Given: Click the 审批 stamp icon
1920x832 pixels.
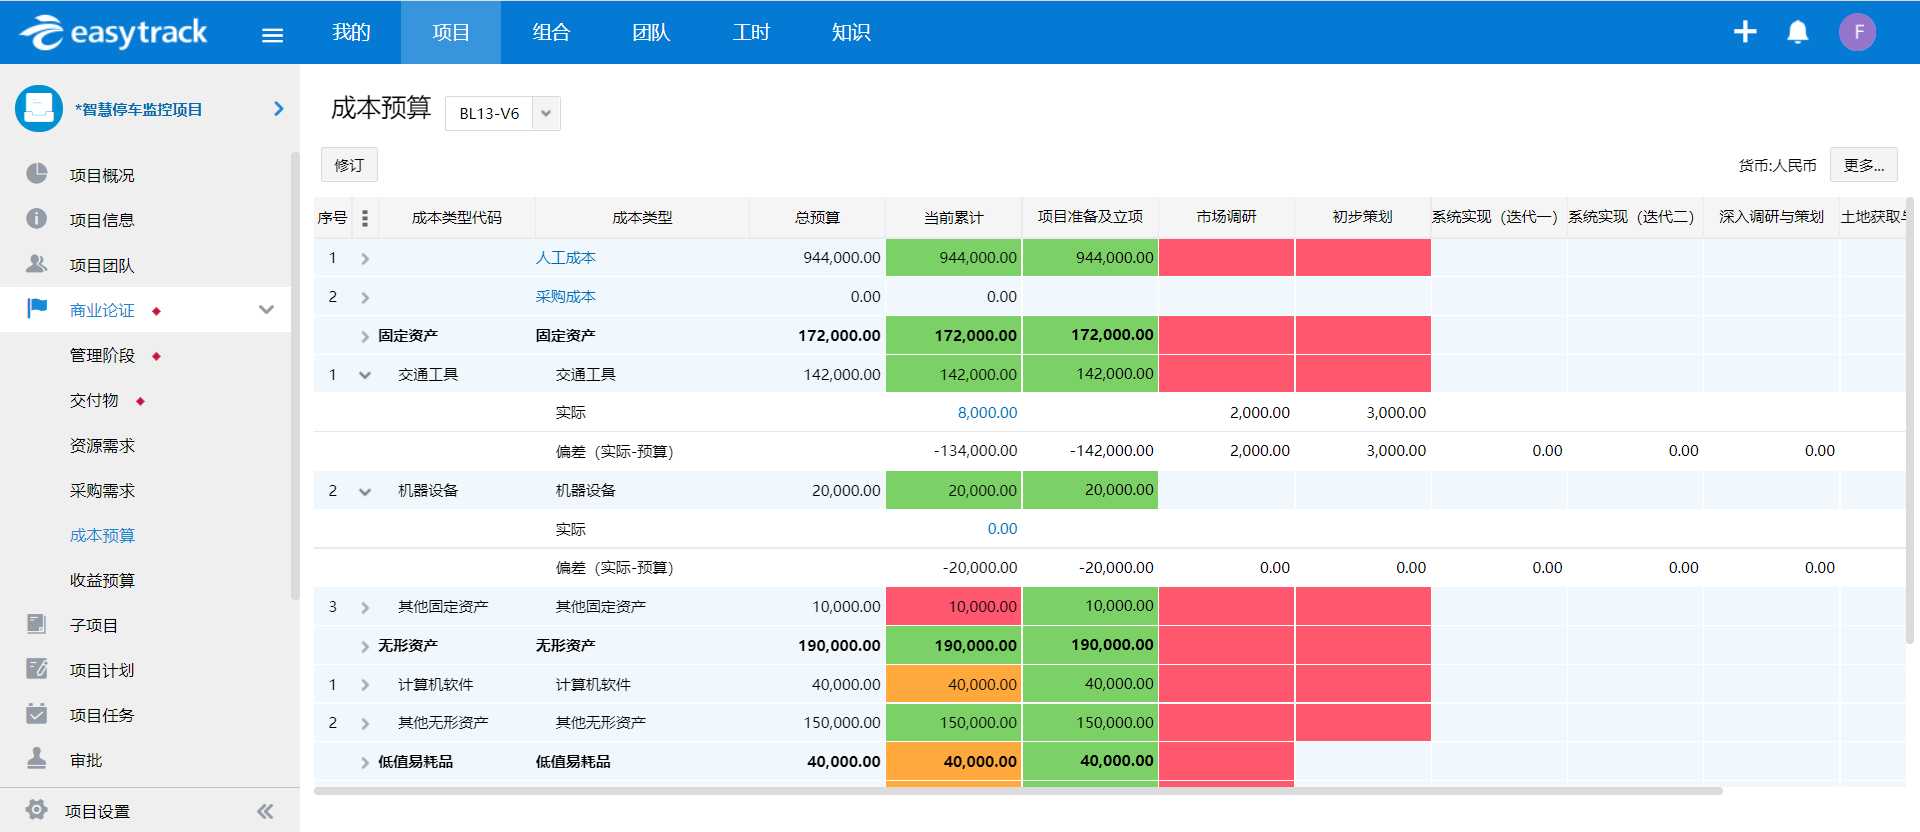Looking at the screenshot, I should [37, 758].
